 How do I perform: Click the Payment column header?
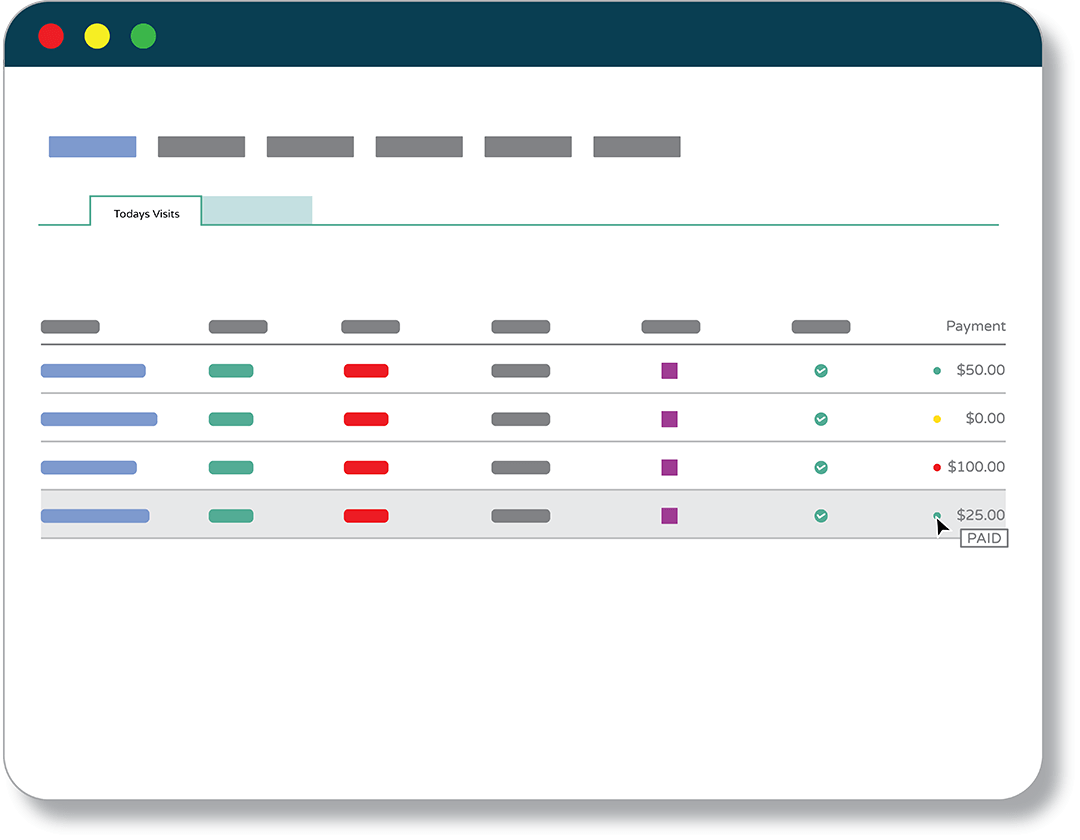tap(975, 326)
